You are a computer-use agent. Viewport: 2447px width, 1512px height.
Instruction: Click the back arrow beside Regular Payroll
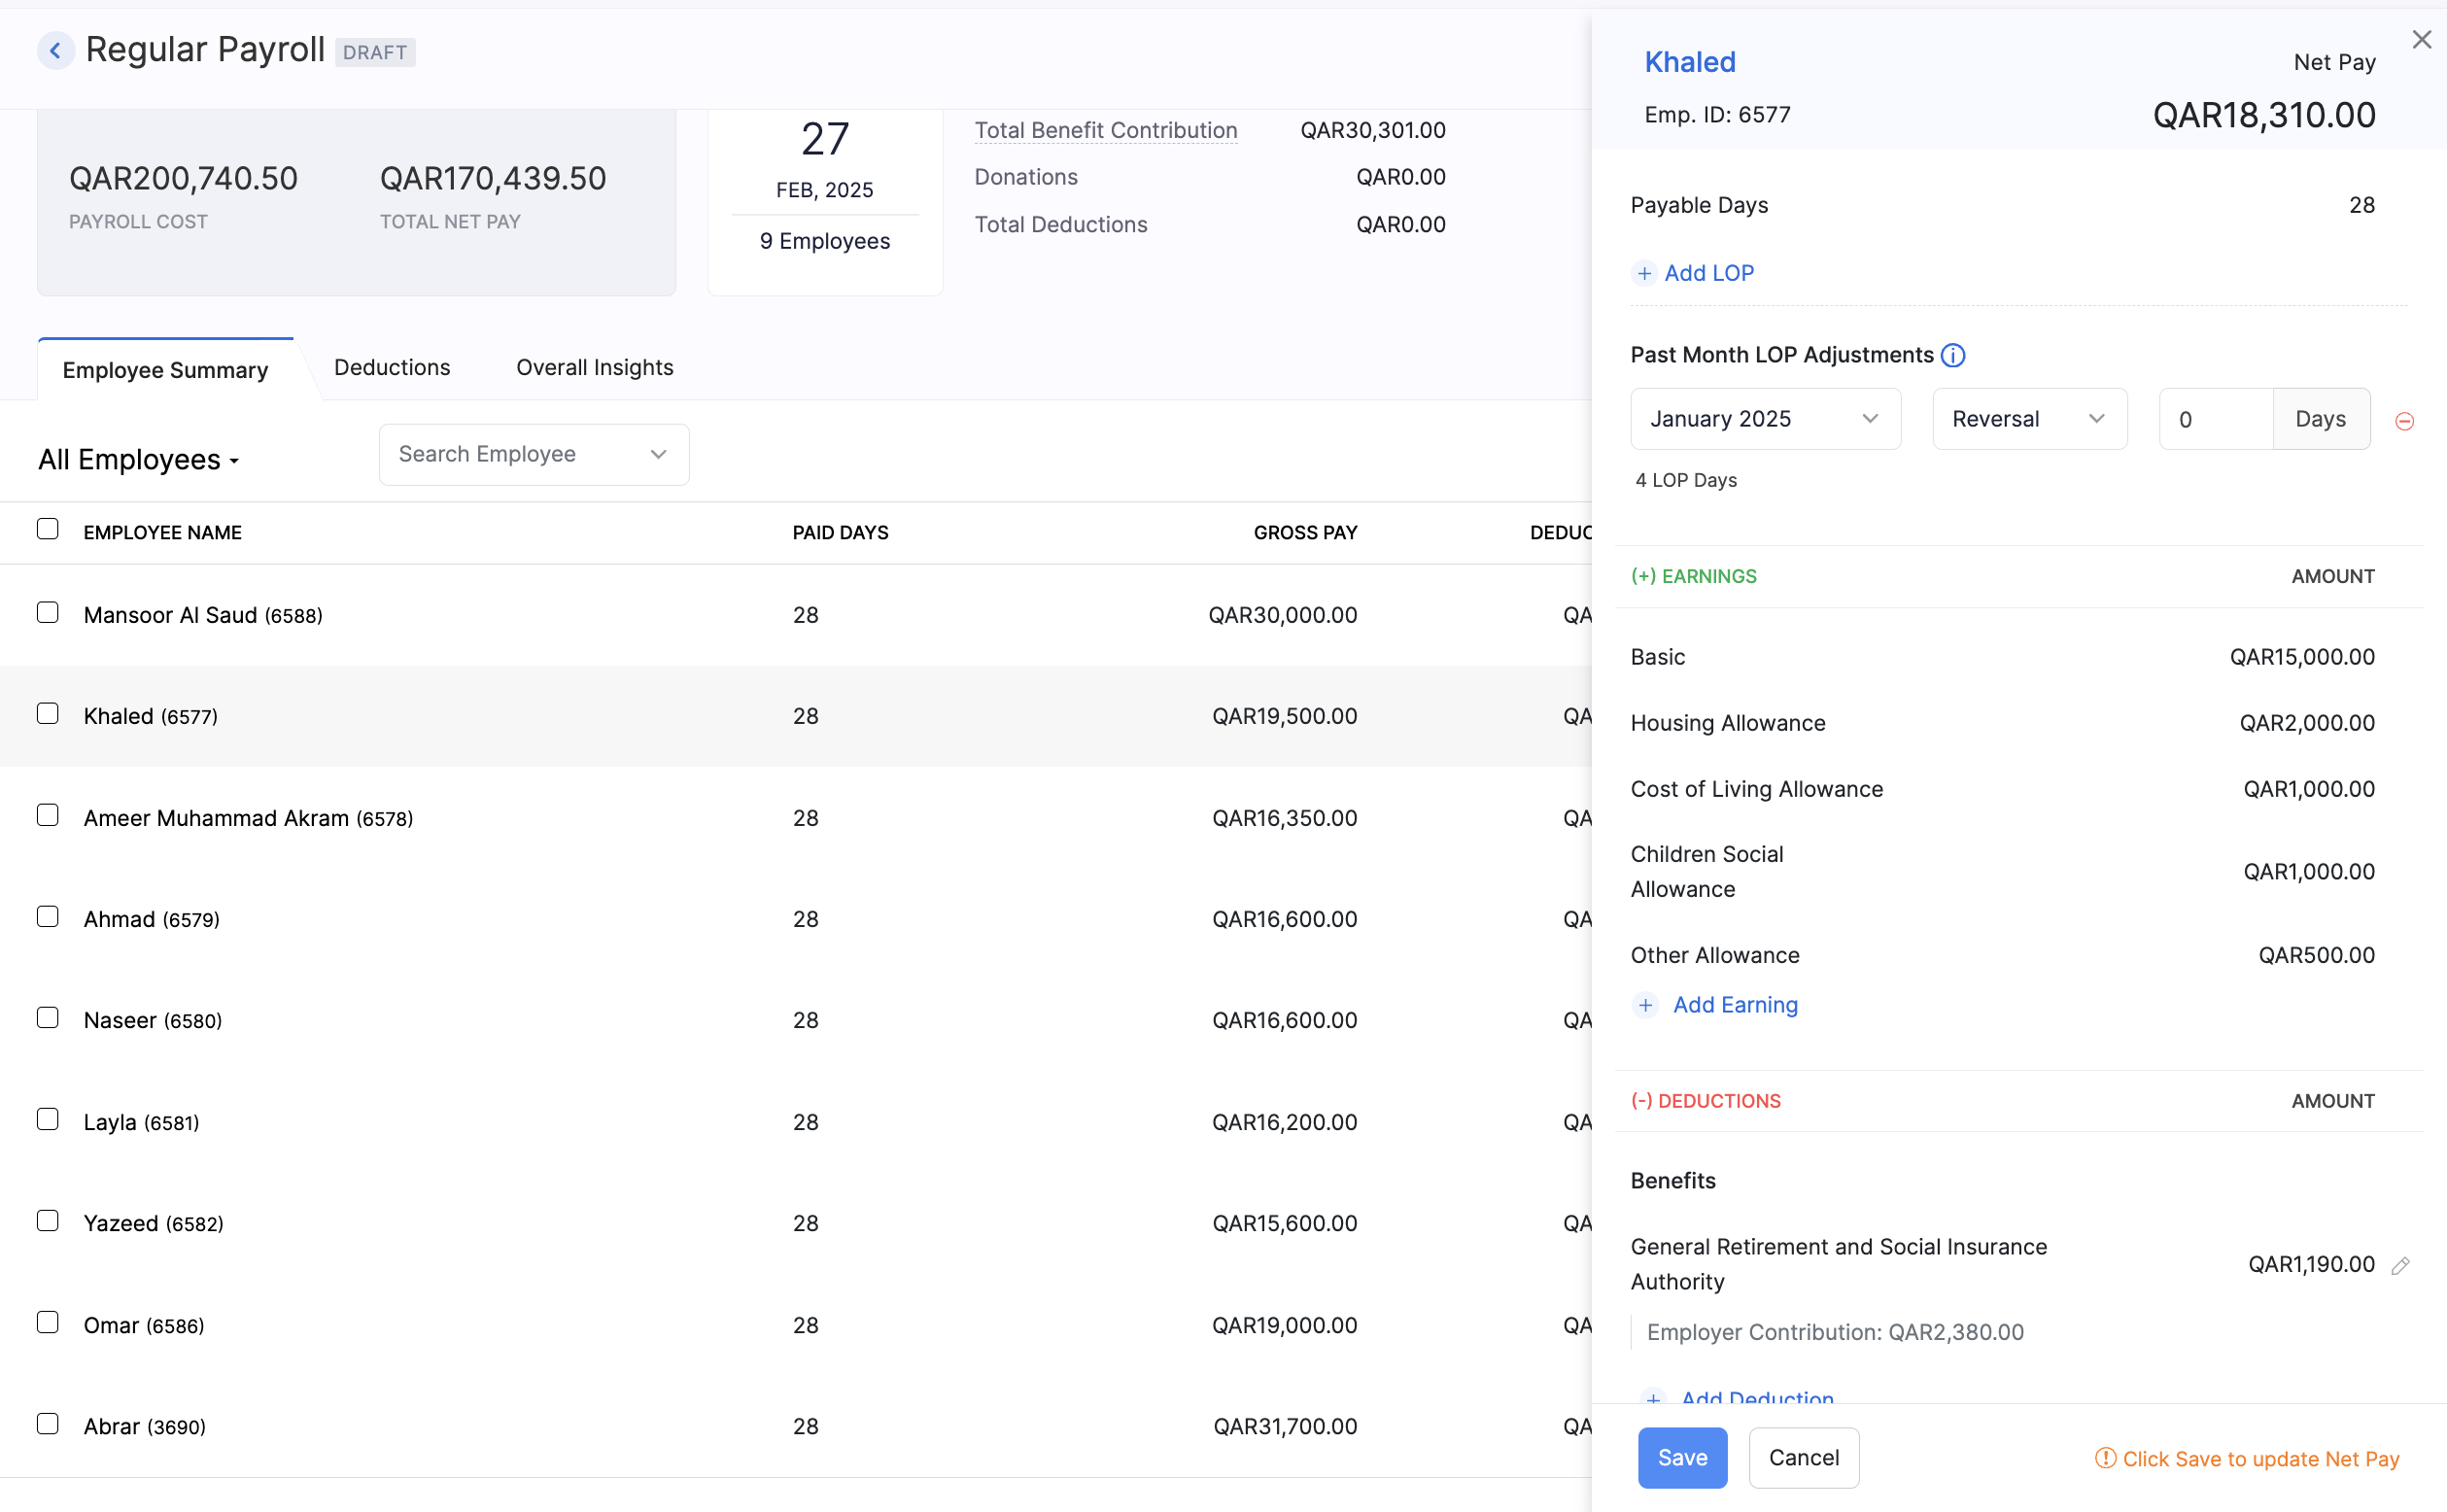point(56,50)
